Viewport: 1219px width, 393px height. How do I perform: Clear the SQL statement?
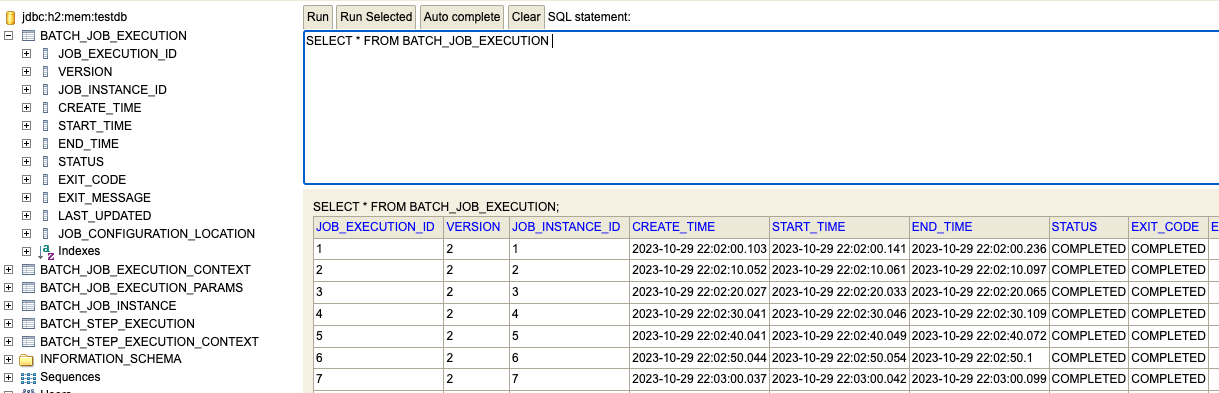(x=526, y=17)
